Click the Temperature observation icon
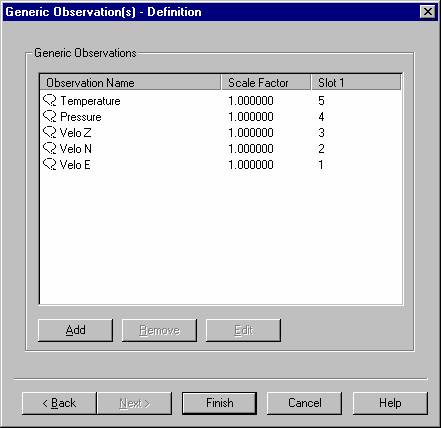Image resolution: width=441 pixels, height=428 pixels. pos(50,100)
